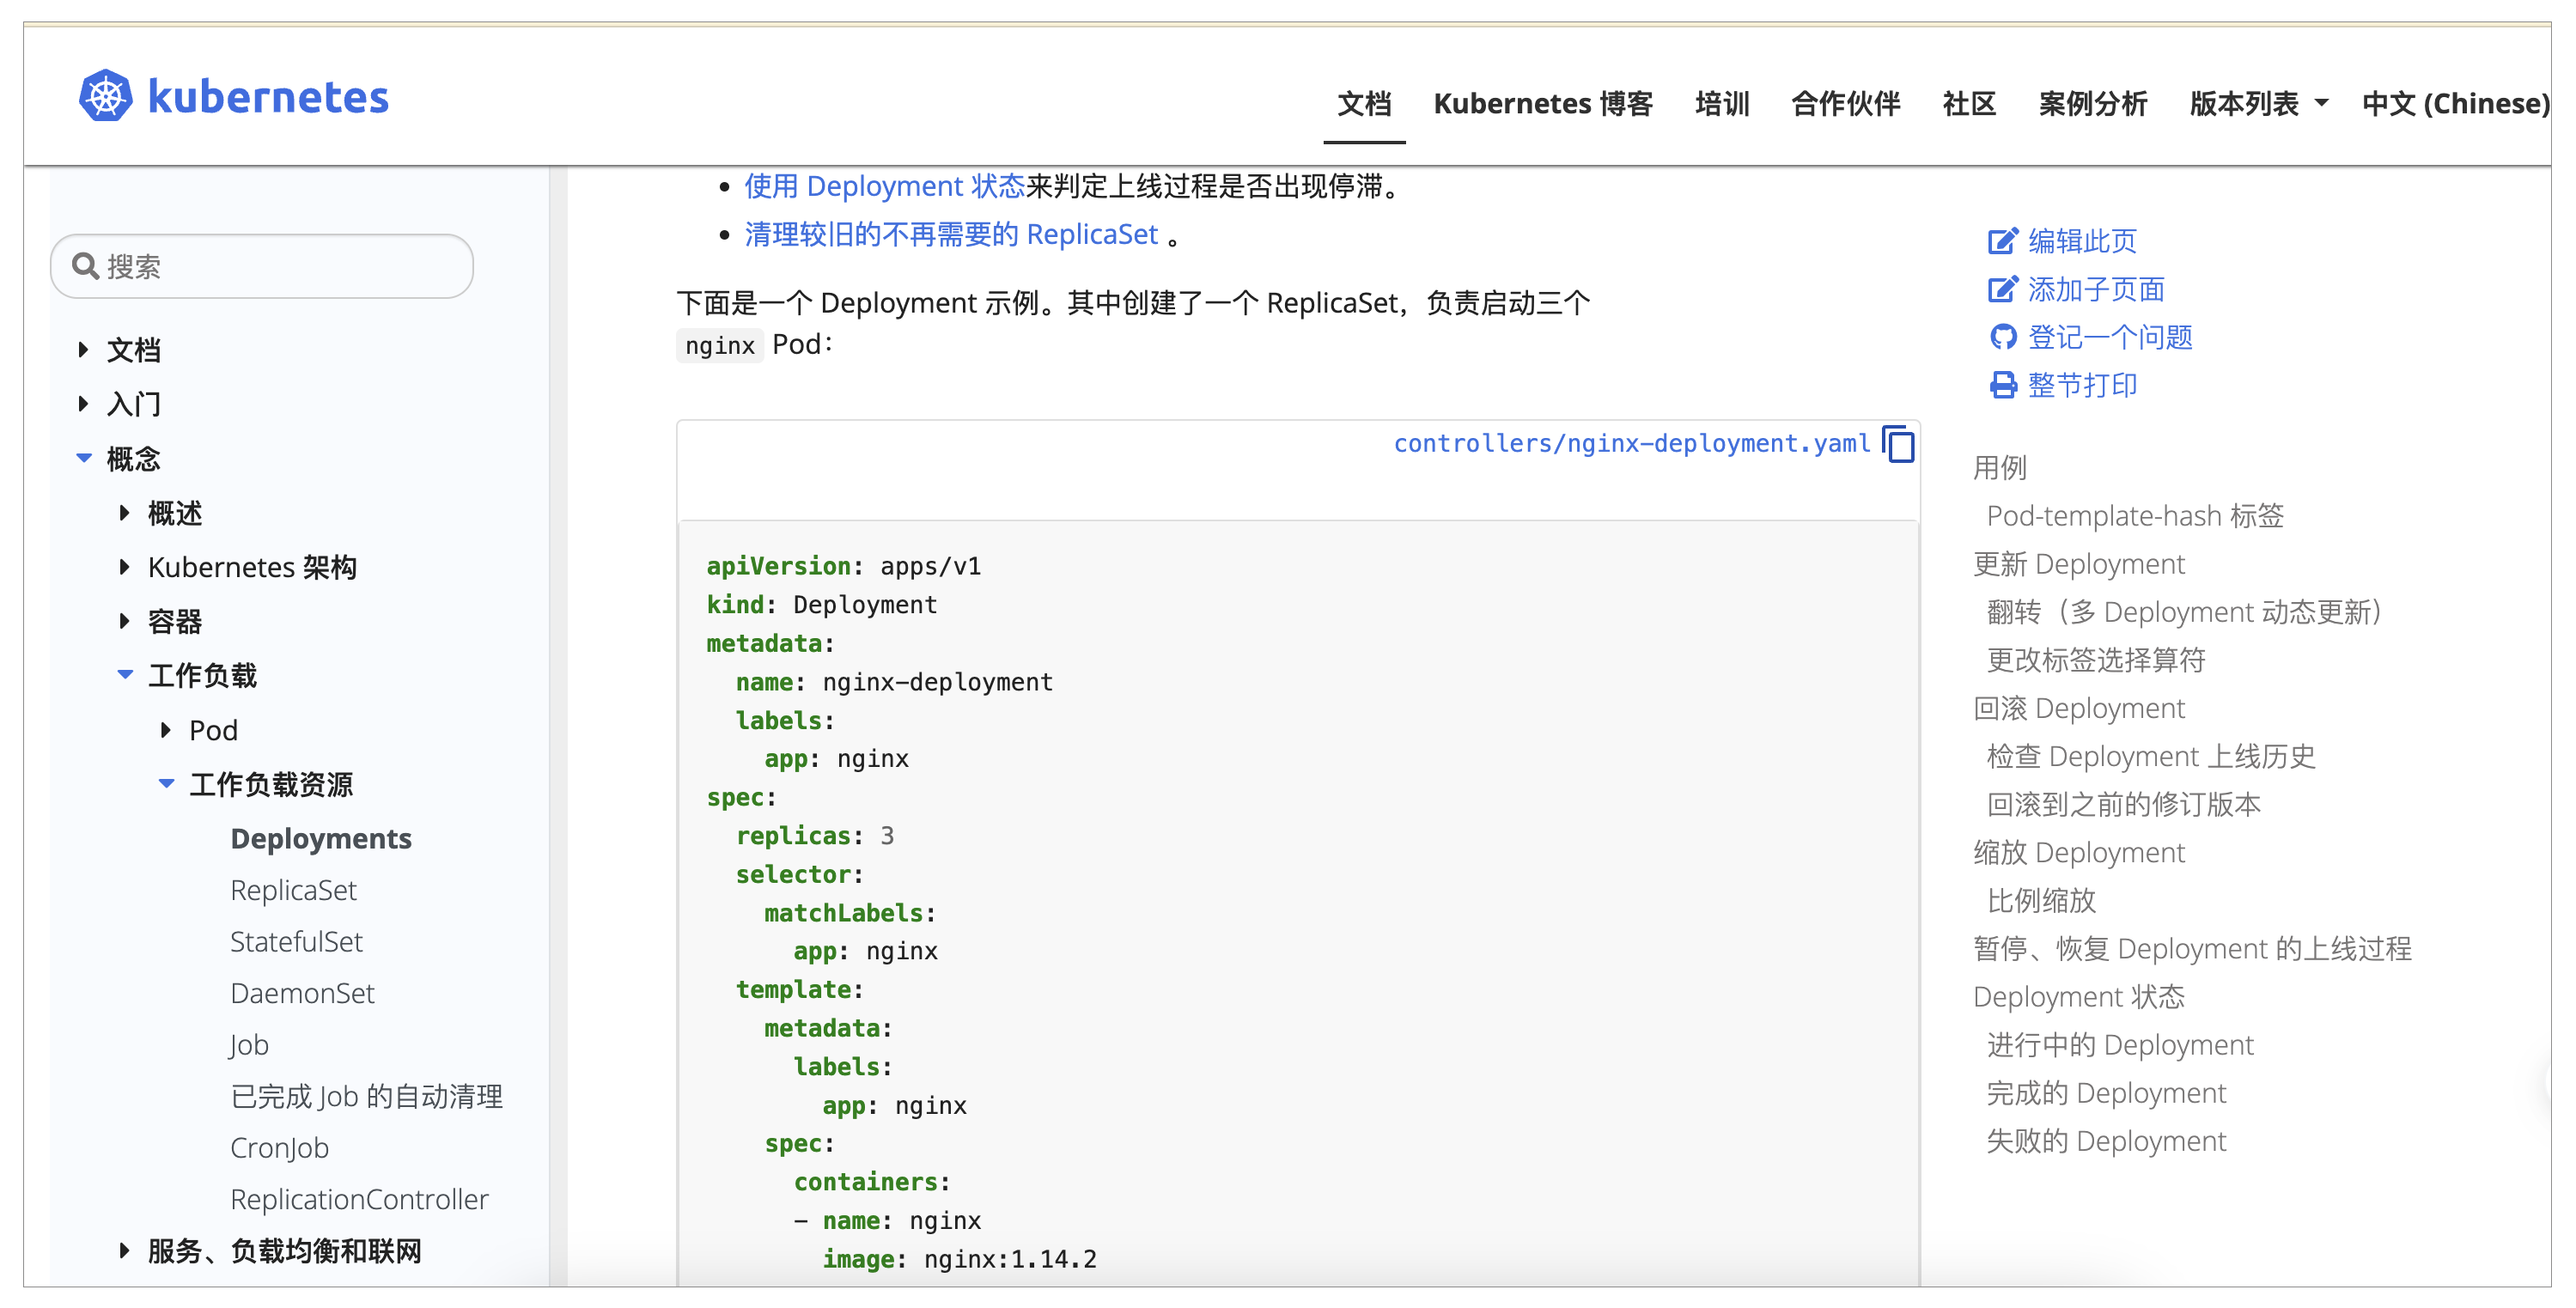Jump to 检查 Deployment 上线历史 section
2576x1308 pixels.
click(x=2150, y=756)
